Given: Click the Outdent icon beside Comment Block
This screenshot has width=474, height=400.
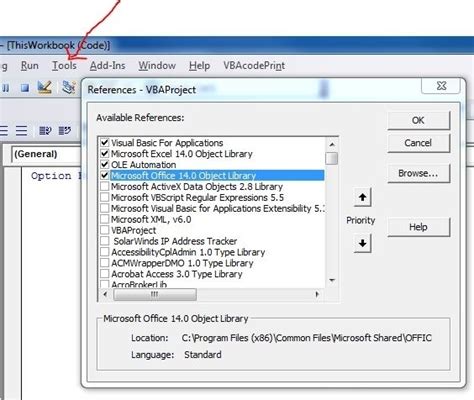Looking at the screenshot, I should tap(21, 131).
